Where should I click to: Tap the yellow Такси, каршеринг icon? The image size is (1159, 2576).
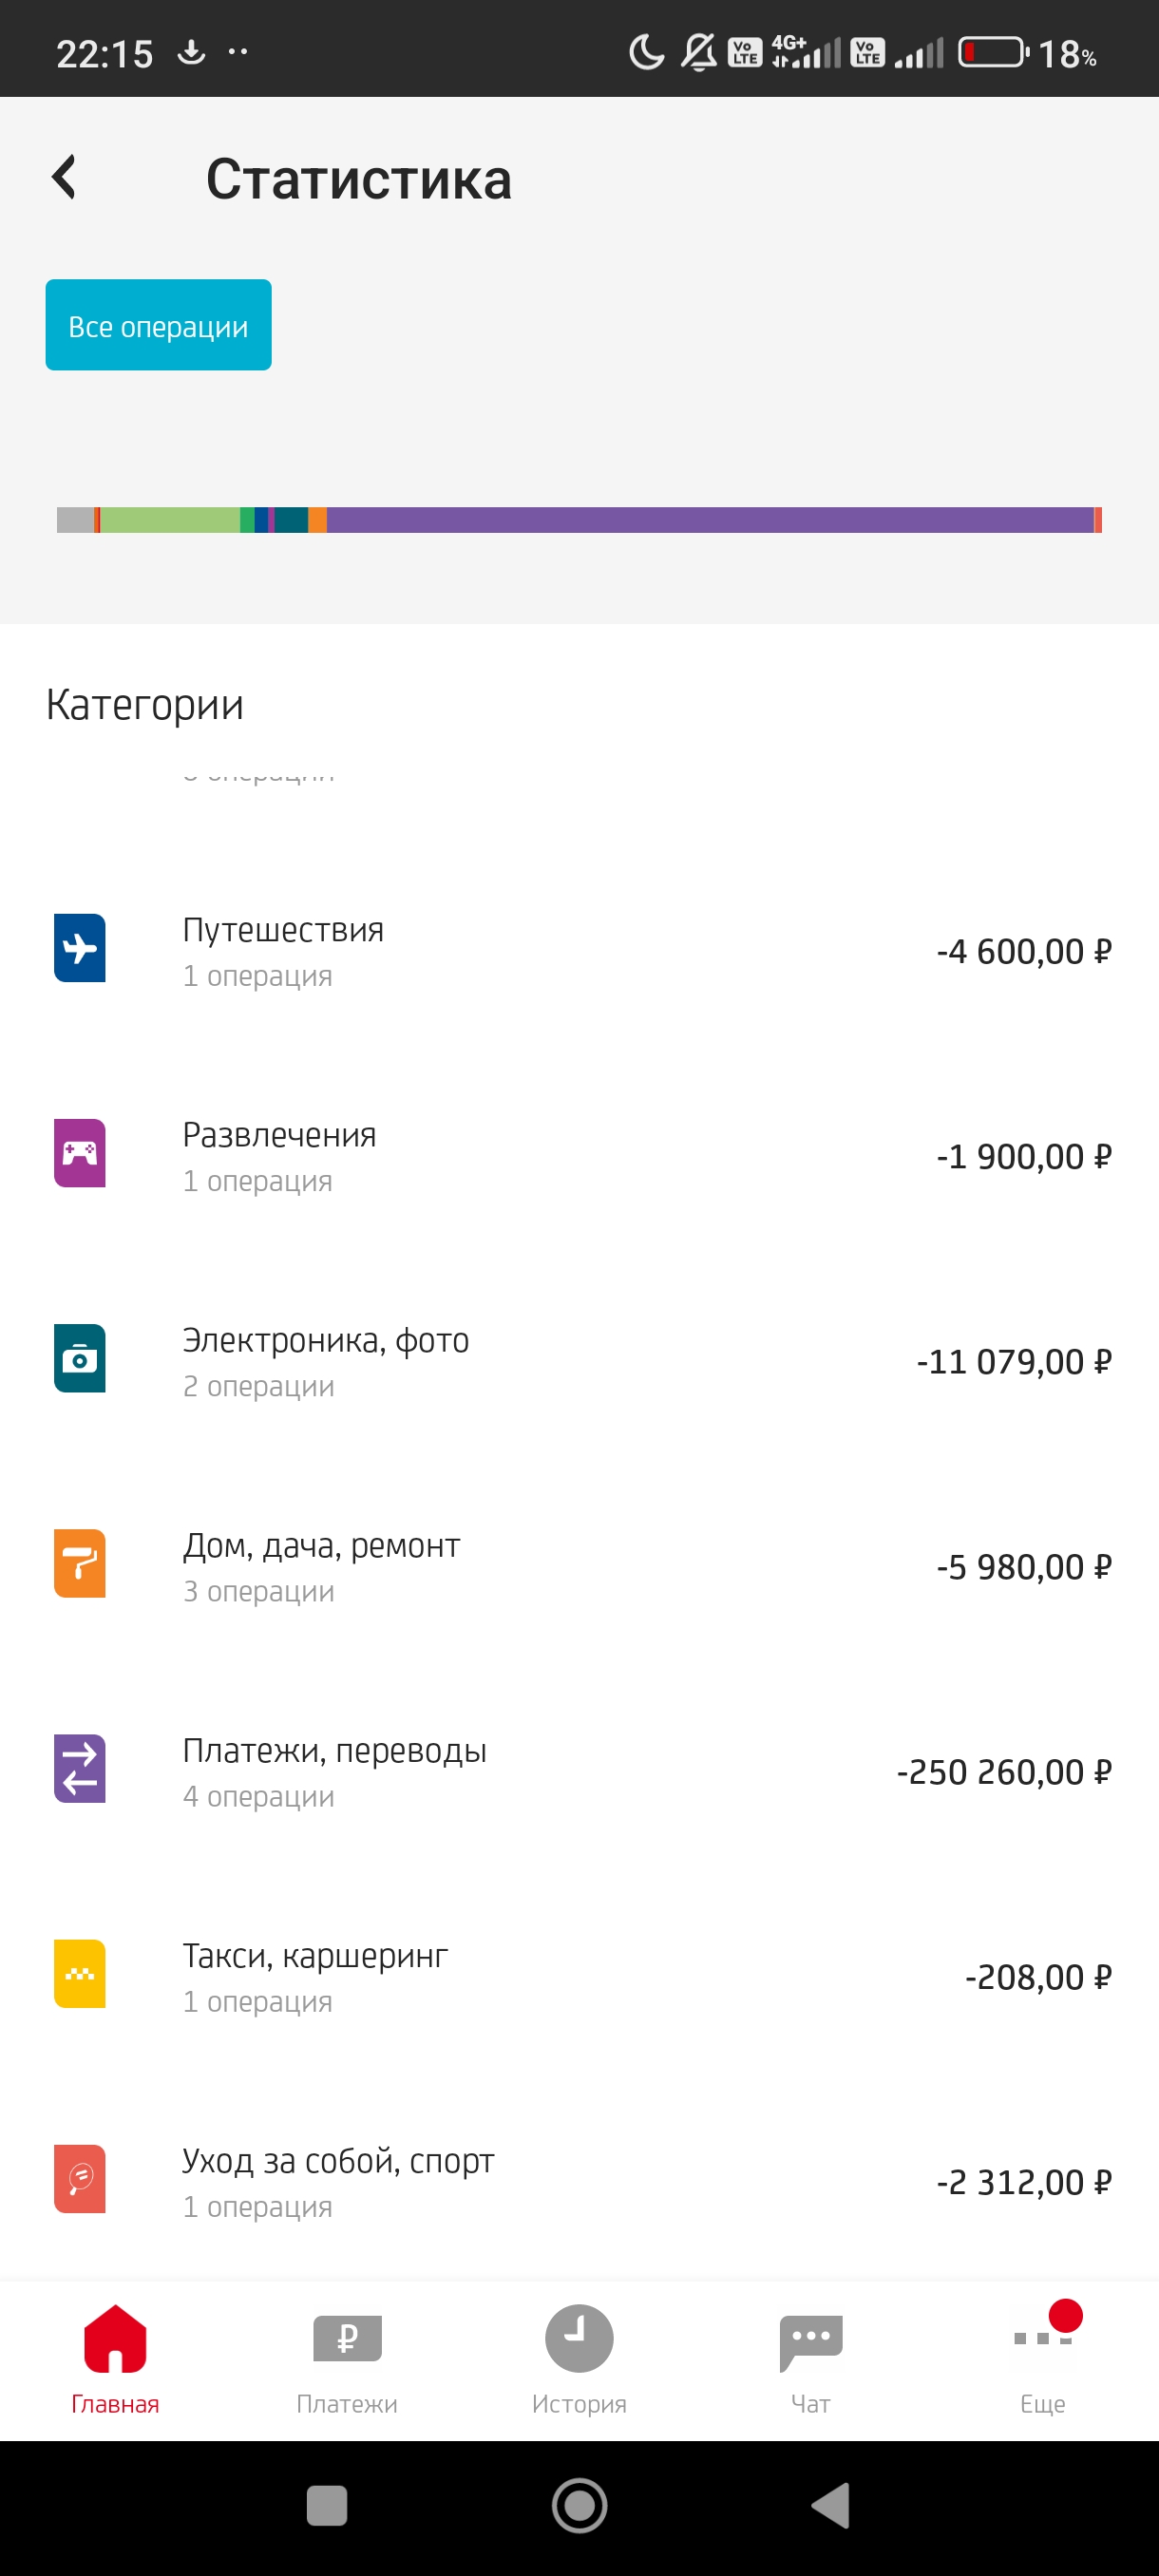[80, 1974]
